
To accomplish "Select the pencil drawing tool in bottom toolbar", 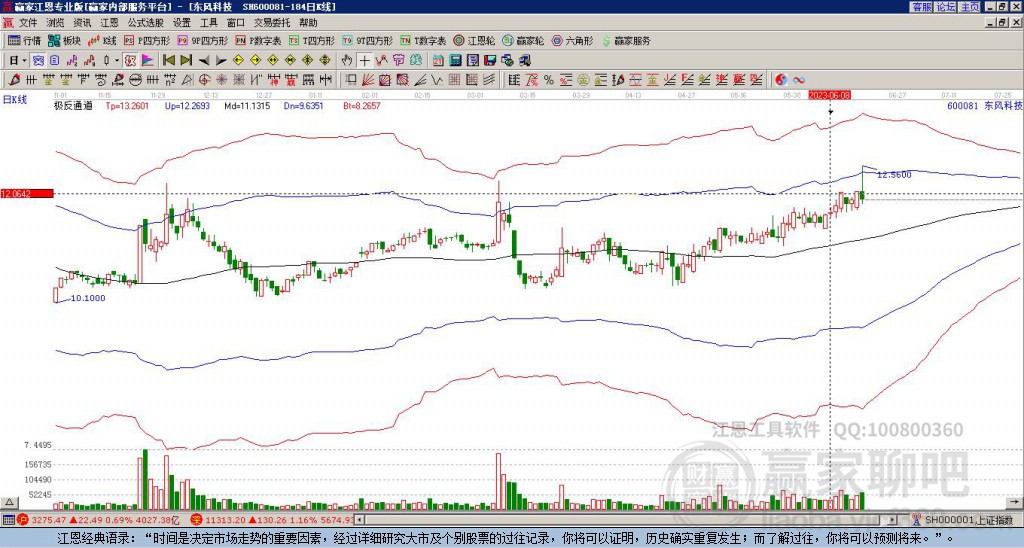I will (13, 80).
